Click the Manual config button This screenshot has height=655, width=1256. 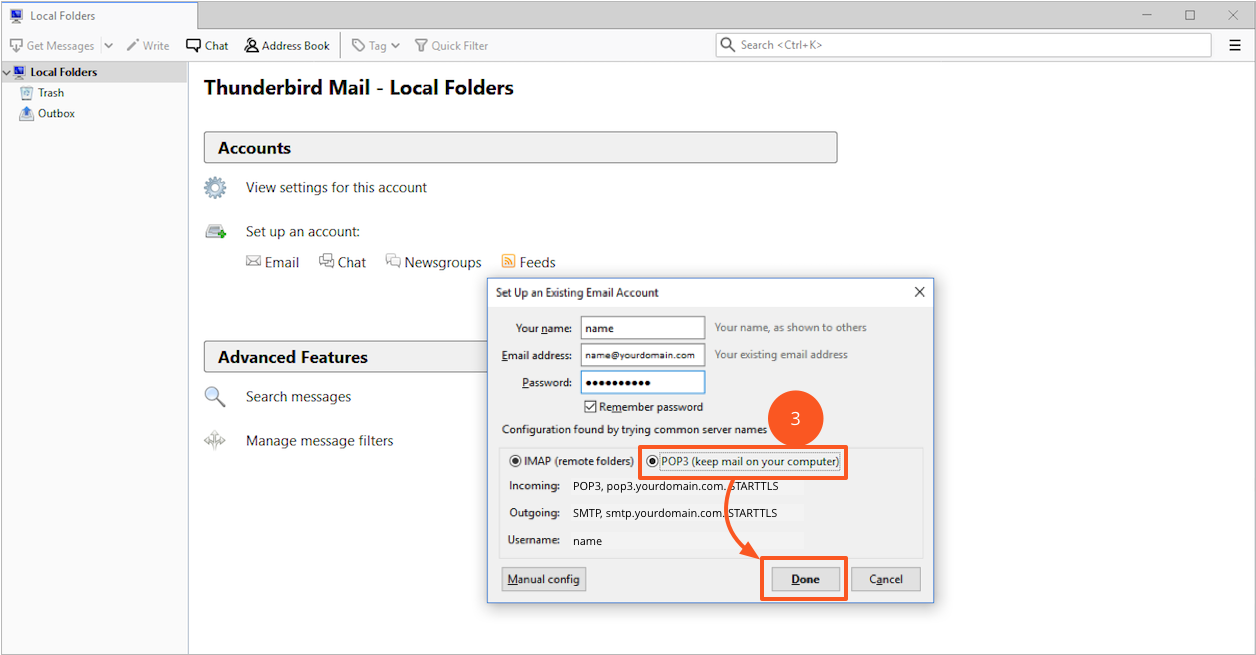[543, 579]
